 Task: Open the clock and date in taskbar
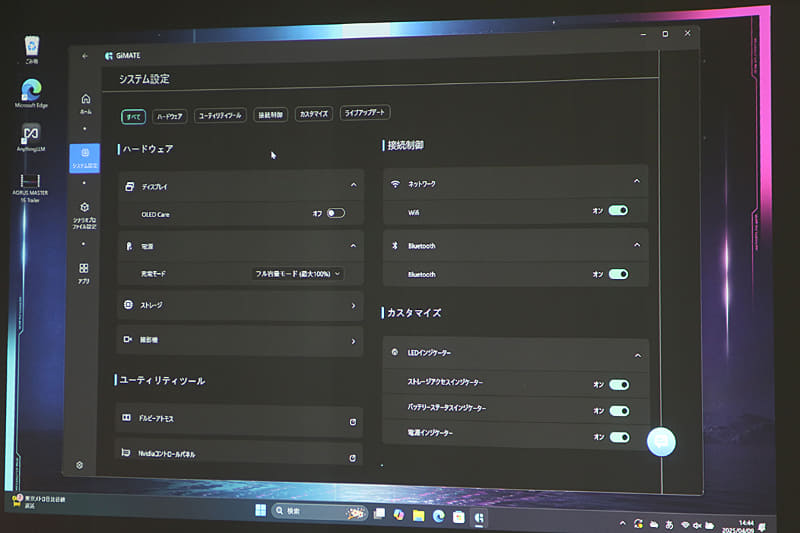tap(740, 526)
